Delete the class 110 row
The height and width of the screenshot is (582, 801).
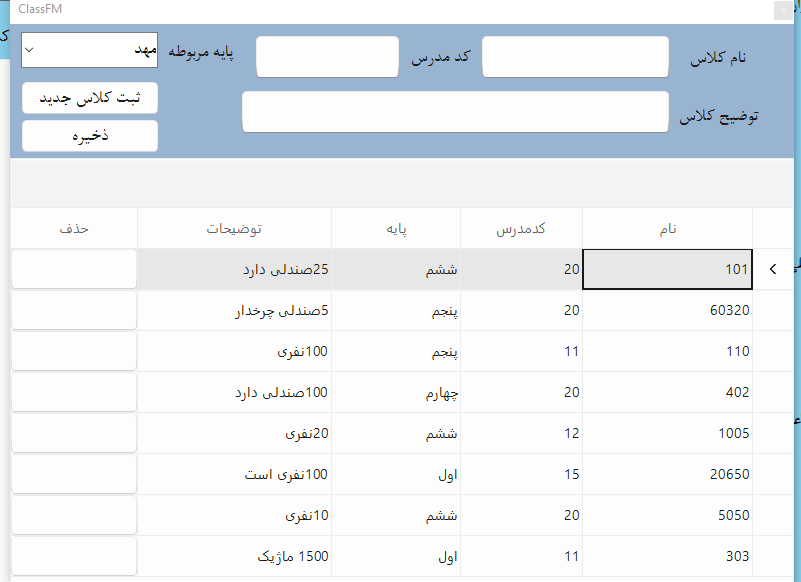(74, 351)
